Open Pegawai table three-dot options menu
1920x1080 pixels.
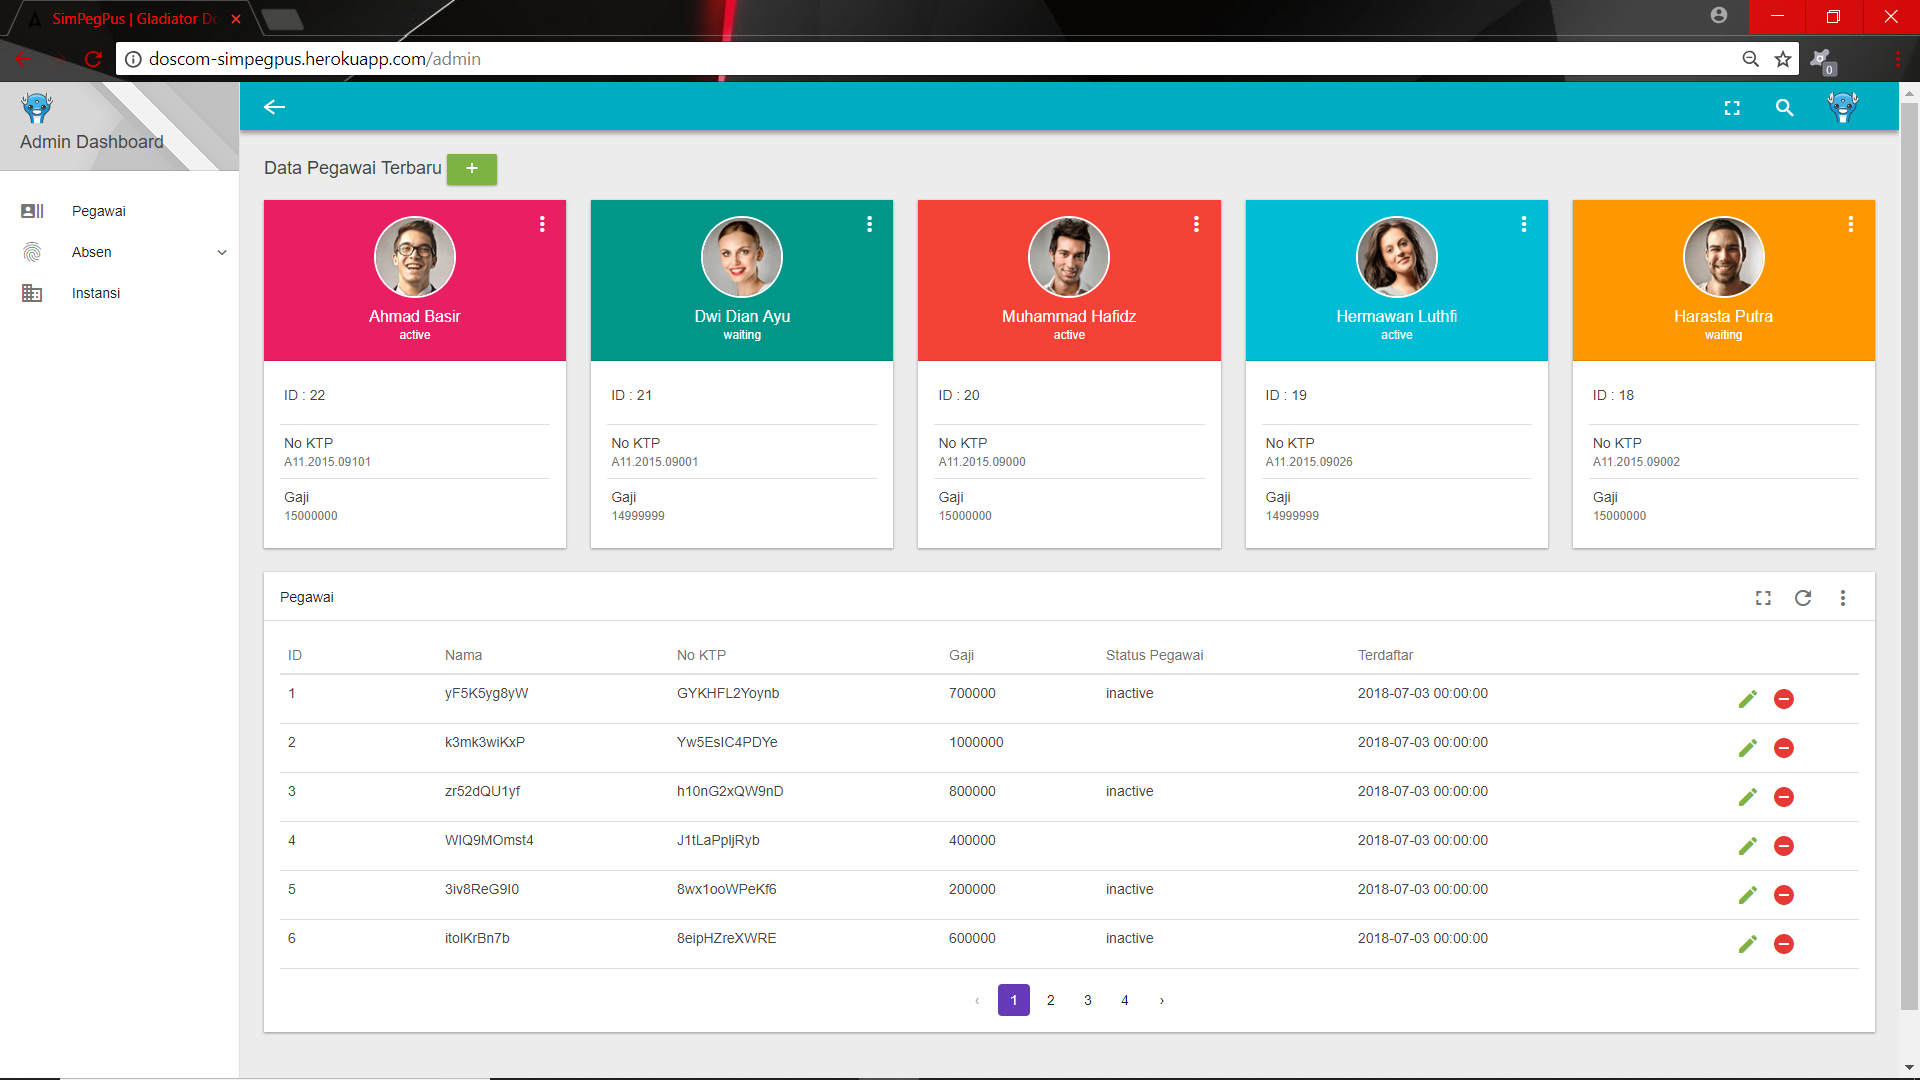(x=1843, y=598)
